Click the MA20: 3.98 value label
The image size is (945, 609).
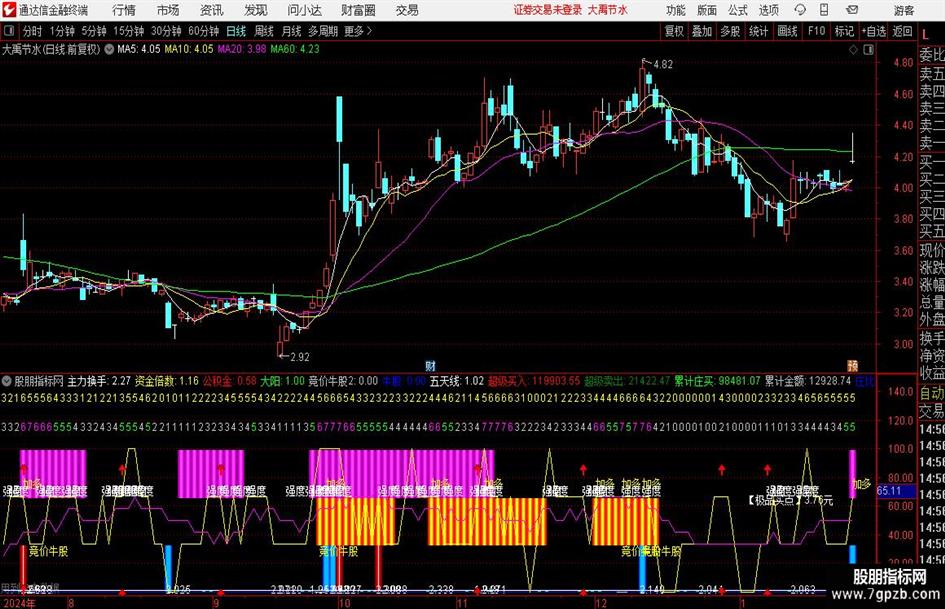[242, 49]
